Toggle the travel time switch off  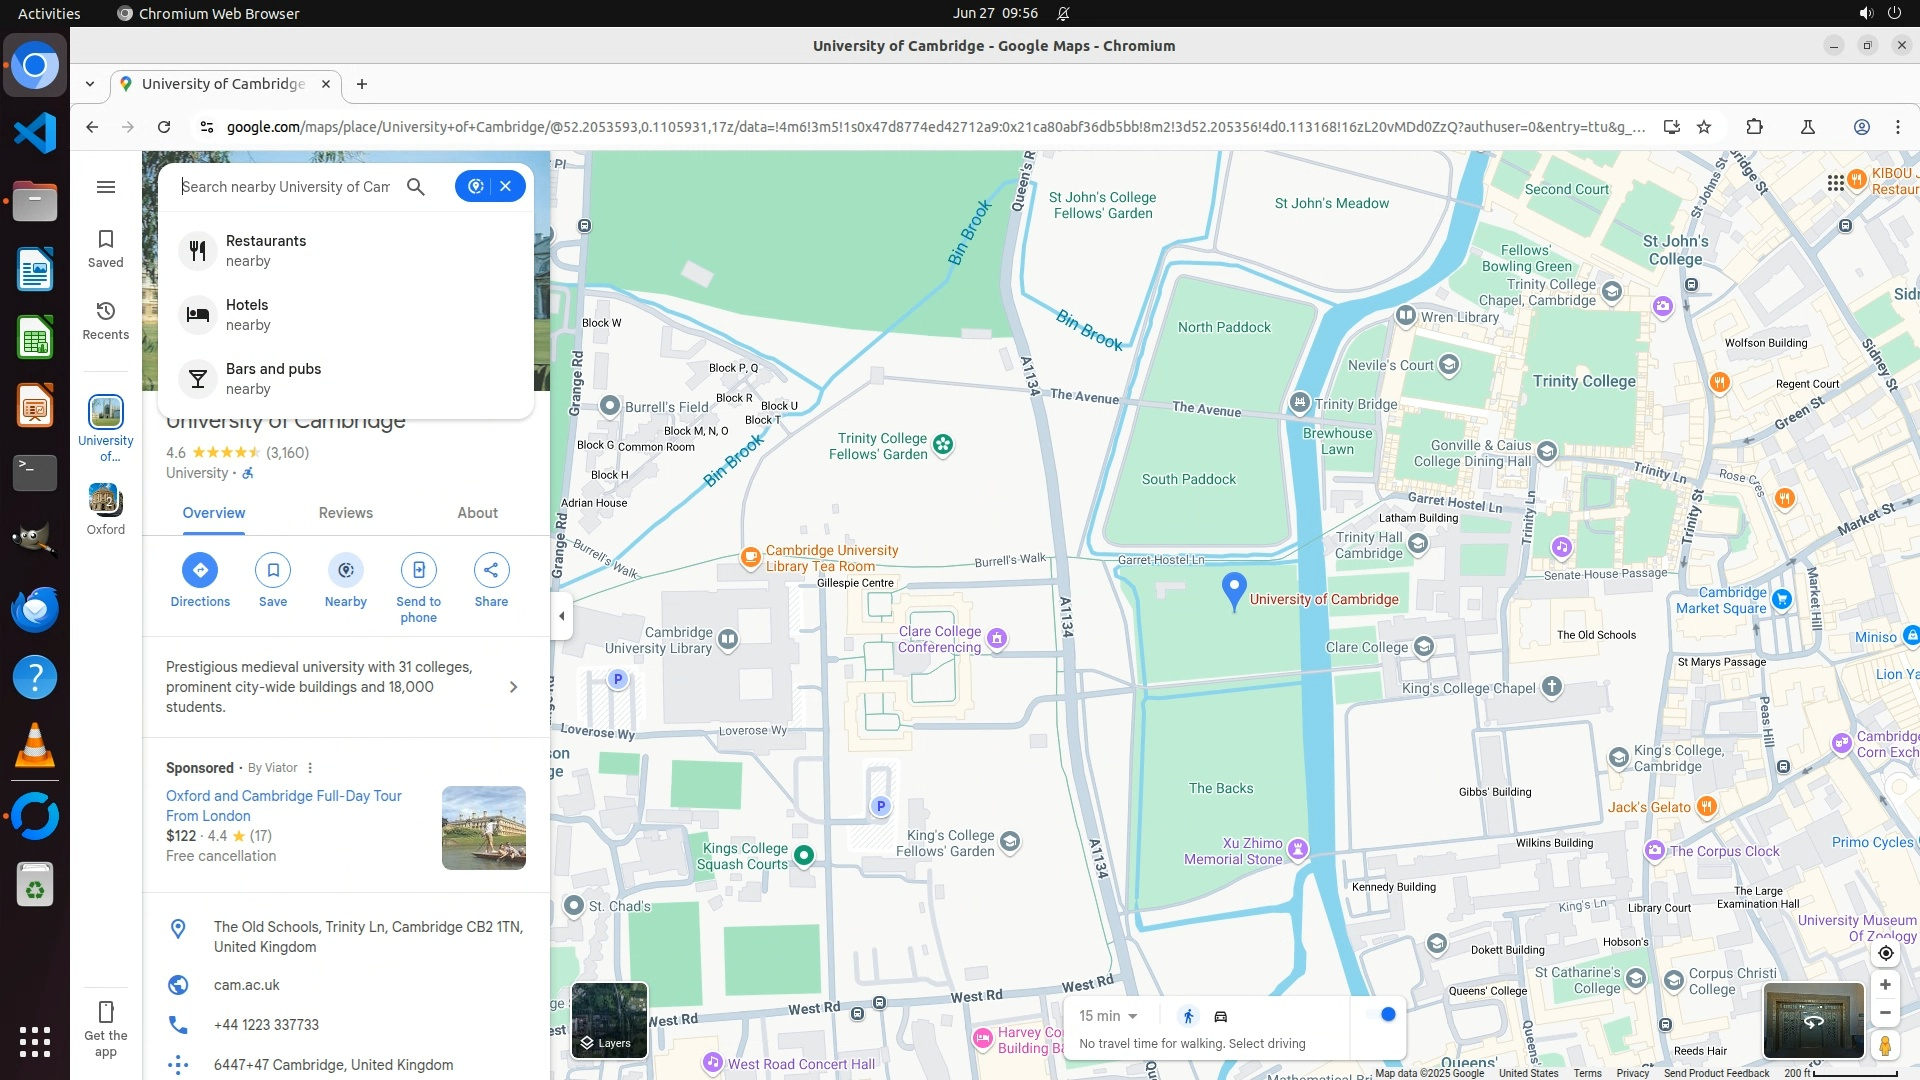[x=1381, y=1015]
